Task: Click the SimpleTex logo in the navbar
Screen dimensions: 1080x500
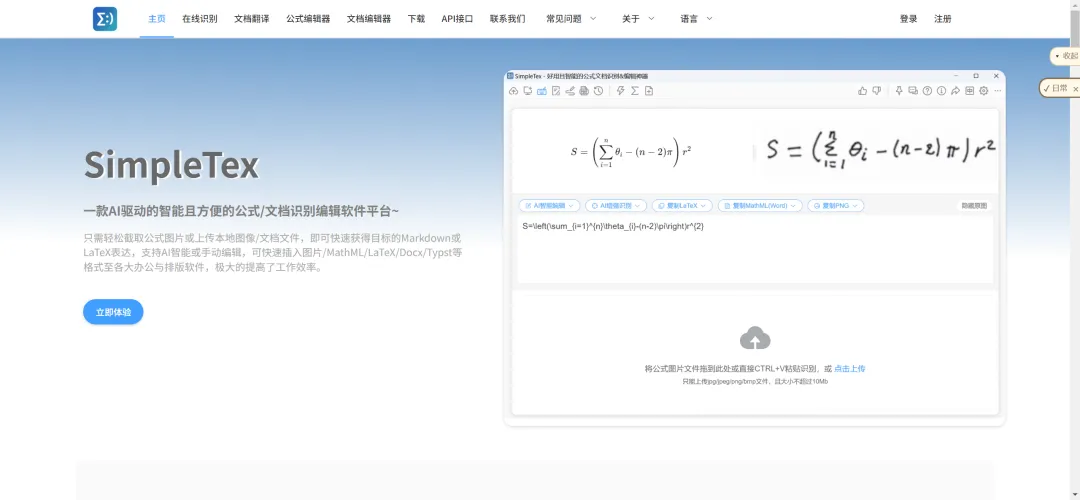Action: click(105, 19)
